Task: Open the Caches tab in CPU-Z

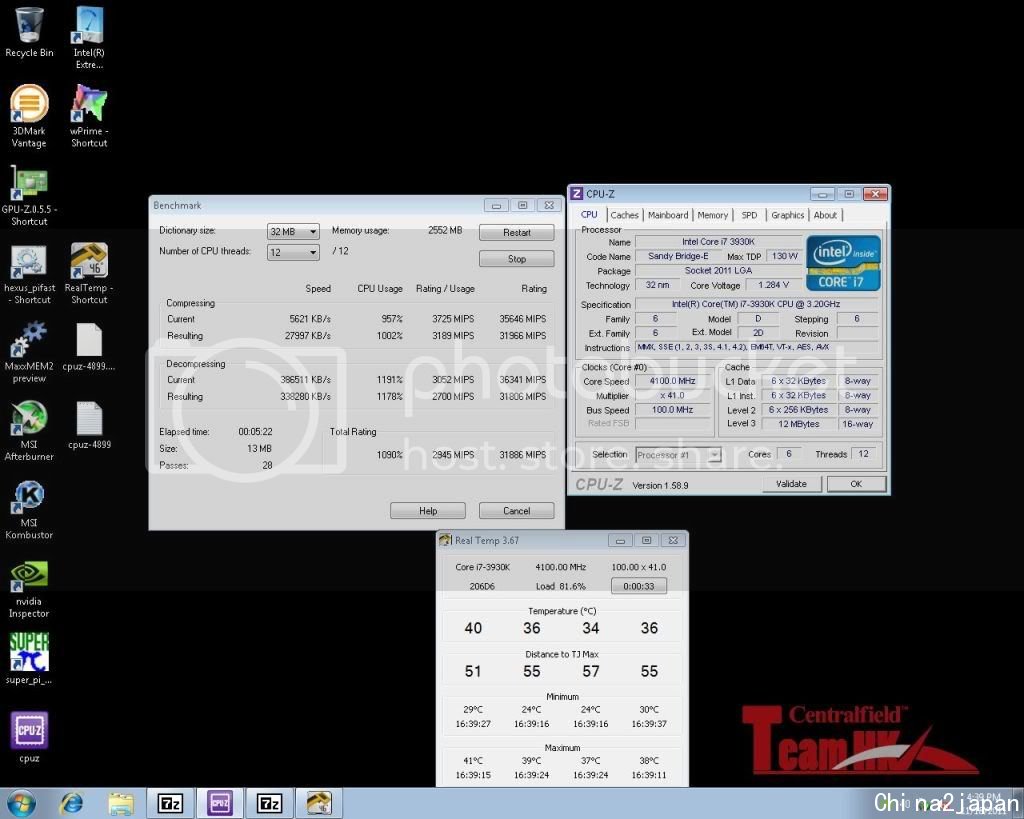Action: click(x=624, y=215)
